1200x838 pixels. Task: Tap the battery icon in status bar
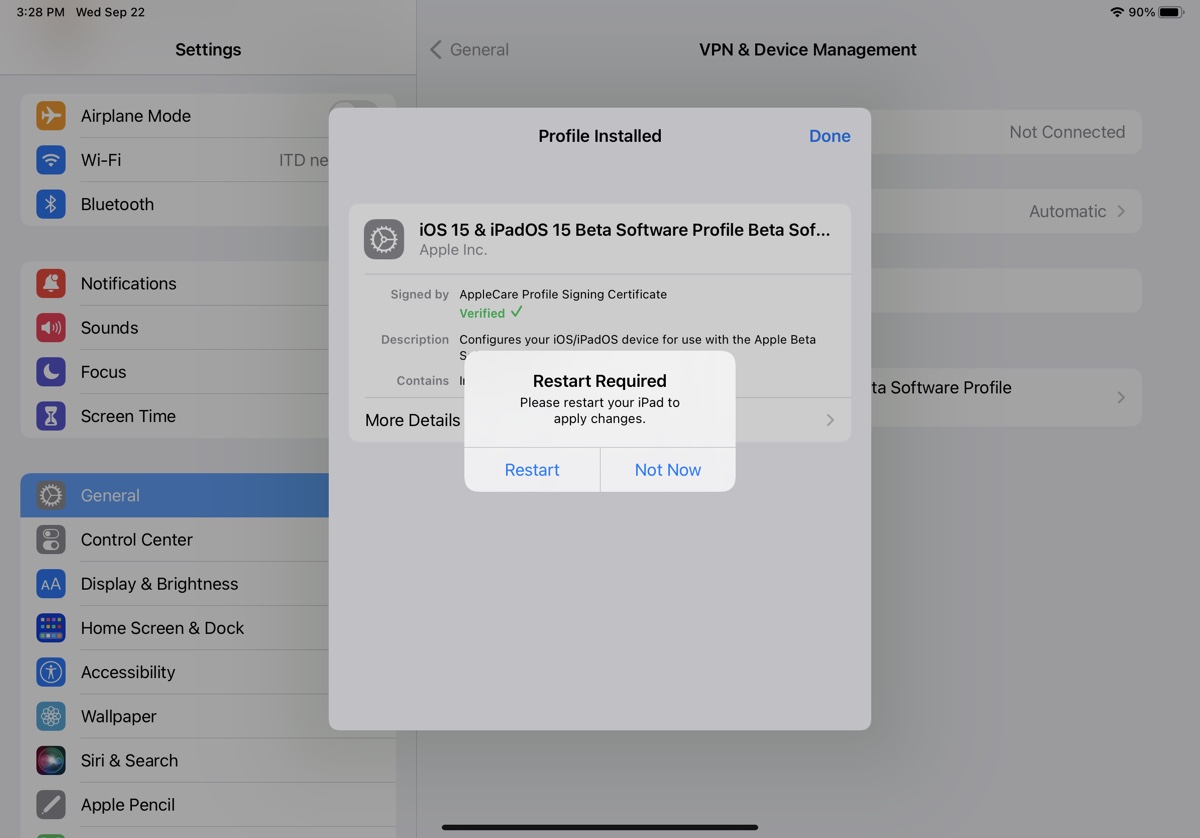[x=1171, y=12]
